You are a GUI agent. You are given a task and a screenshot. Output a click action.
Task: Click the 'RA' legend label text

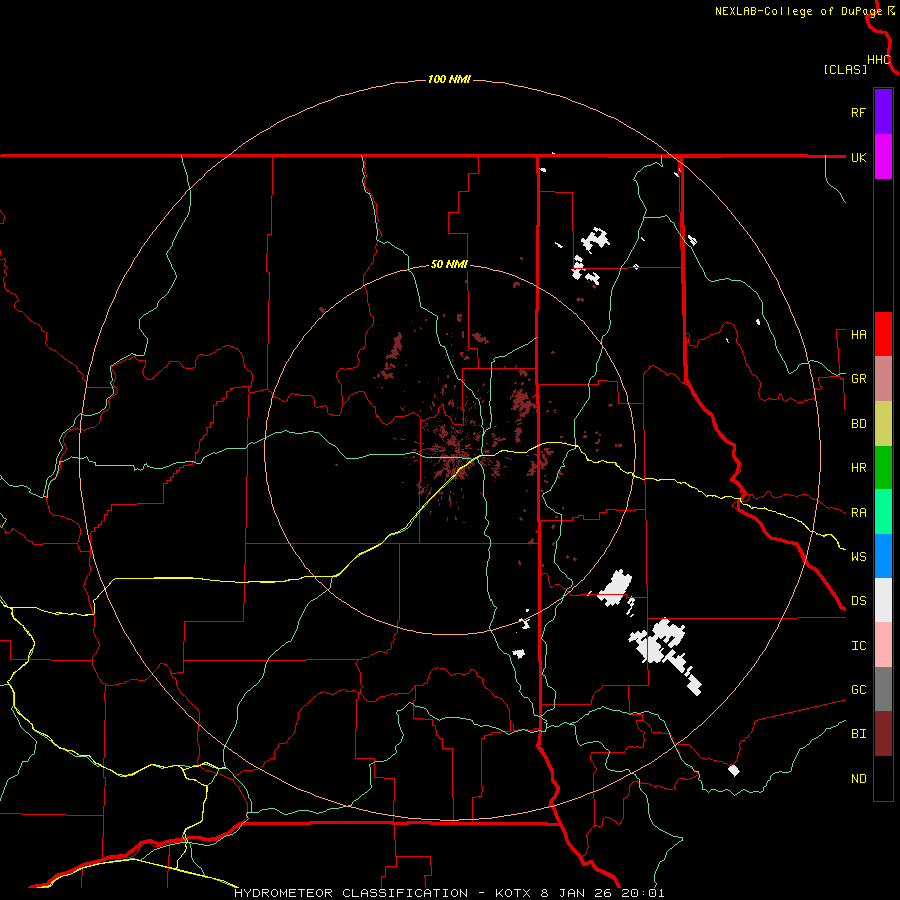(x=858, y=513)
